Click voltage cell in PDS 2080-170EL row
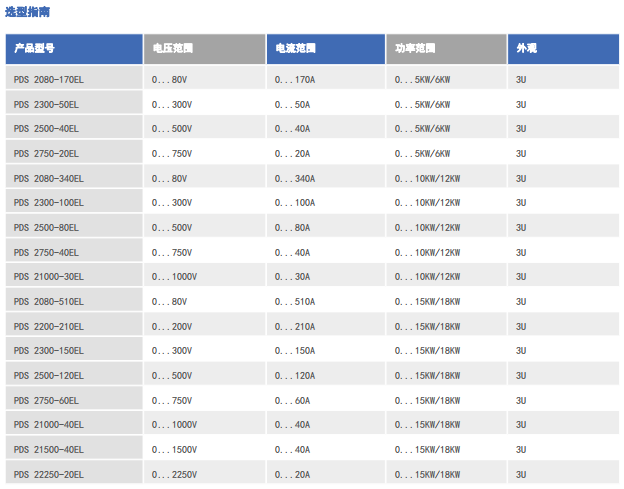This screenshot has width=624, height=489. tap(205, 80)
